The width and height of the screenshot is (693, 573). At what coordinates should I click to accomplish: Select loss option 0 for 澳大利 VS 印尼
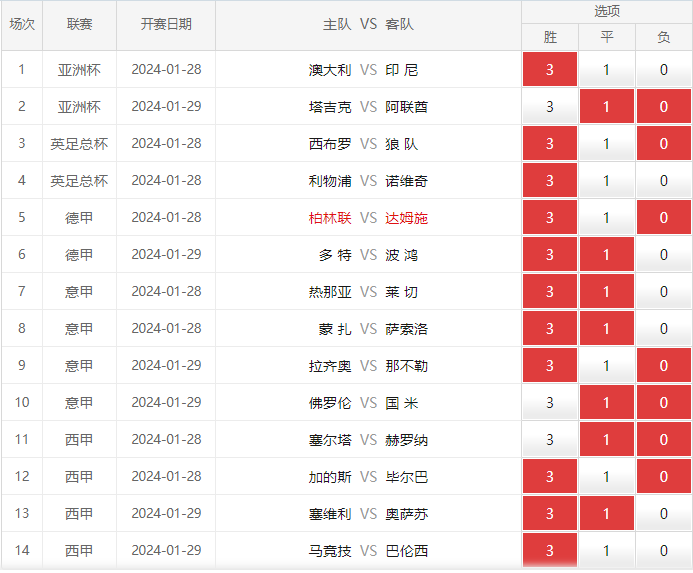point(663,69)
